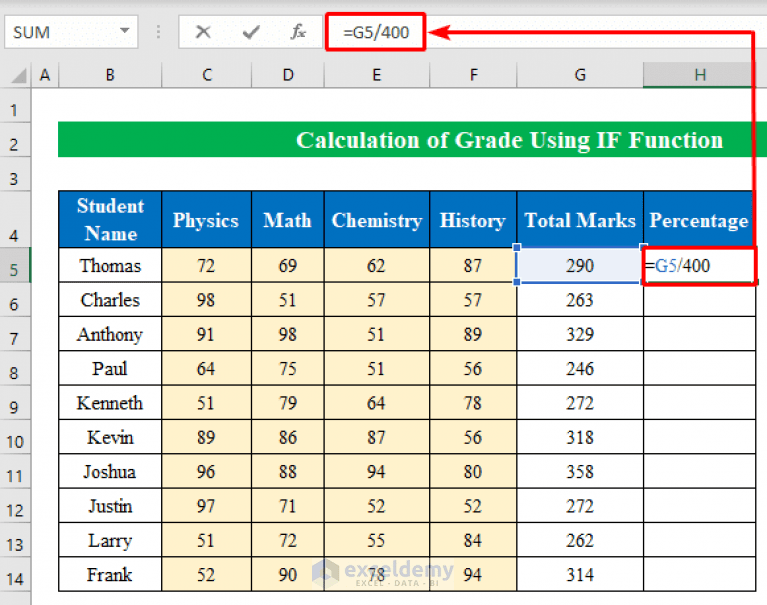
Task: Select column G header
Action: point(580,75)
